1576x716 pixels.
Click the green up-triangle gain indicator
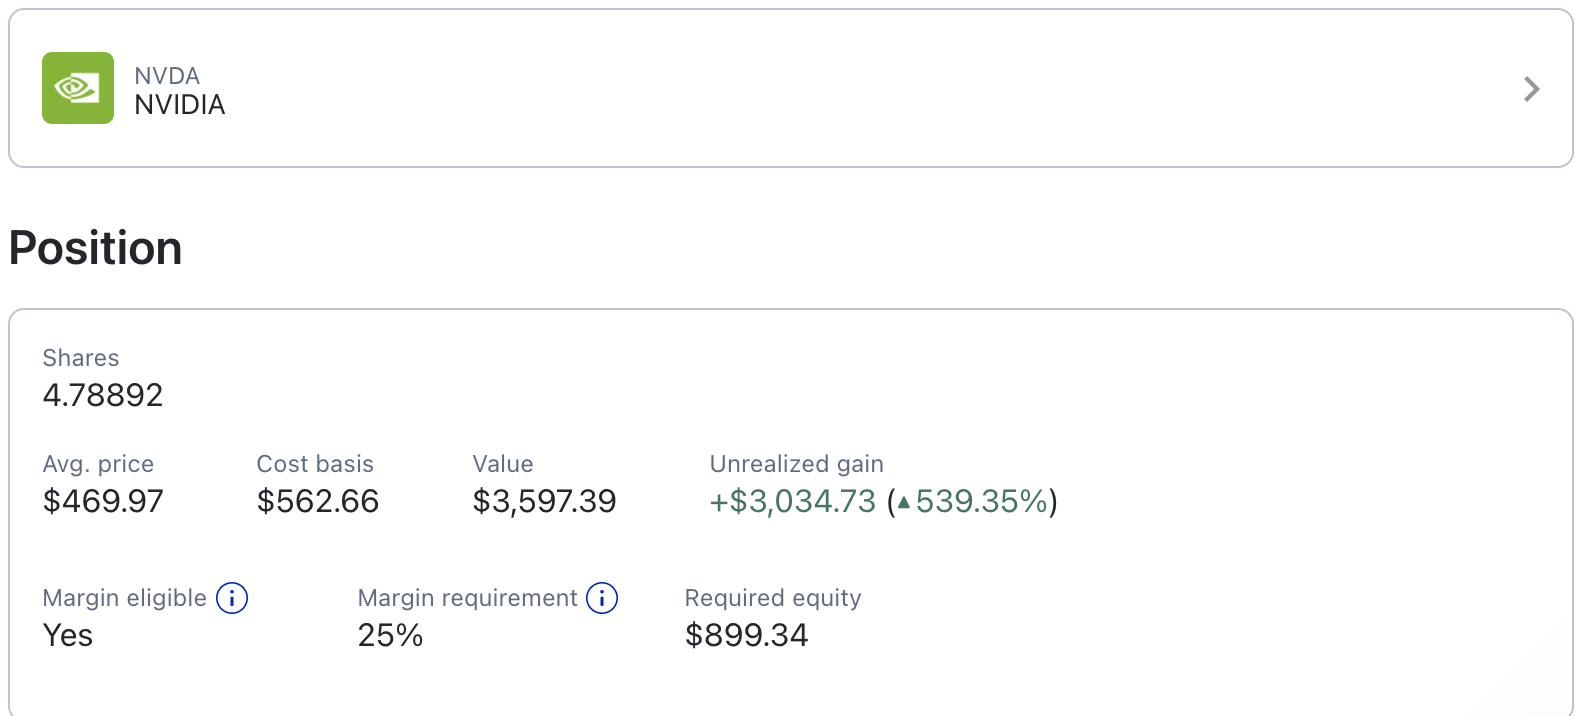904,502
